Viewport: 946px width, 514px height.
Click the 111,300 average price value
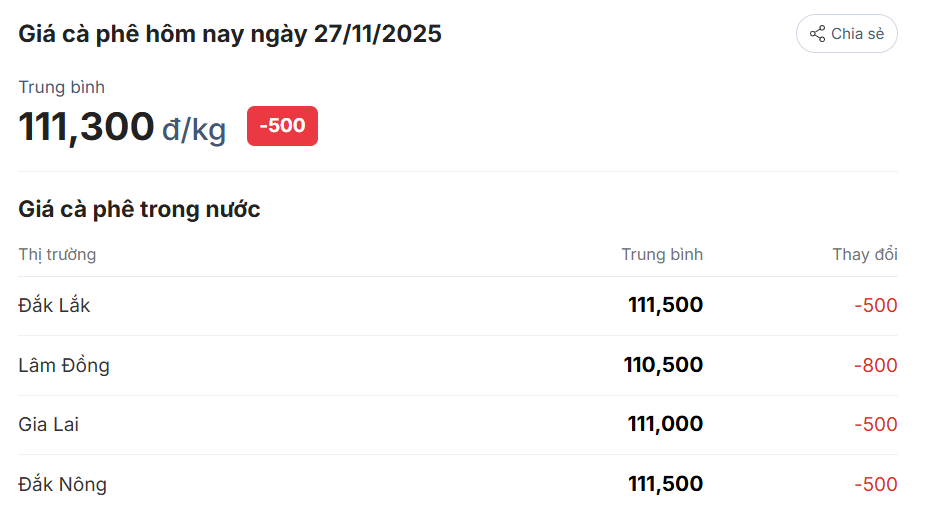[87, 127]
